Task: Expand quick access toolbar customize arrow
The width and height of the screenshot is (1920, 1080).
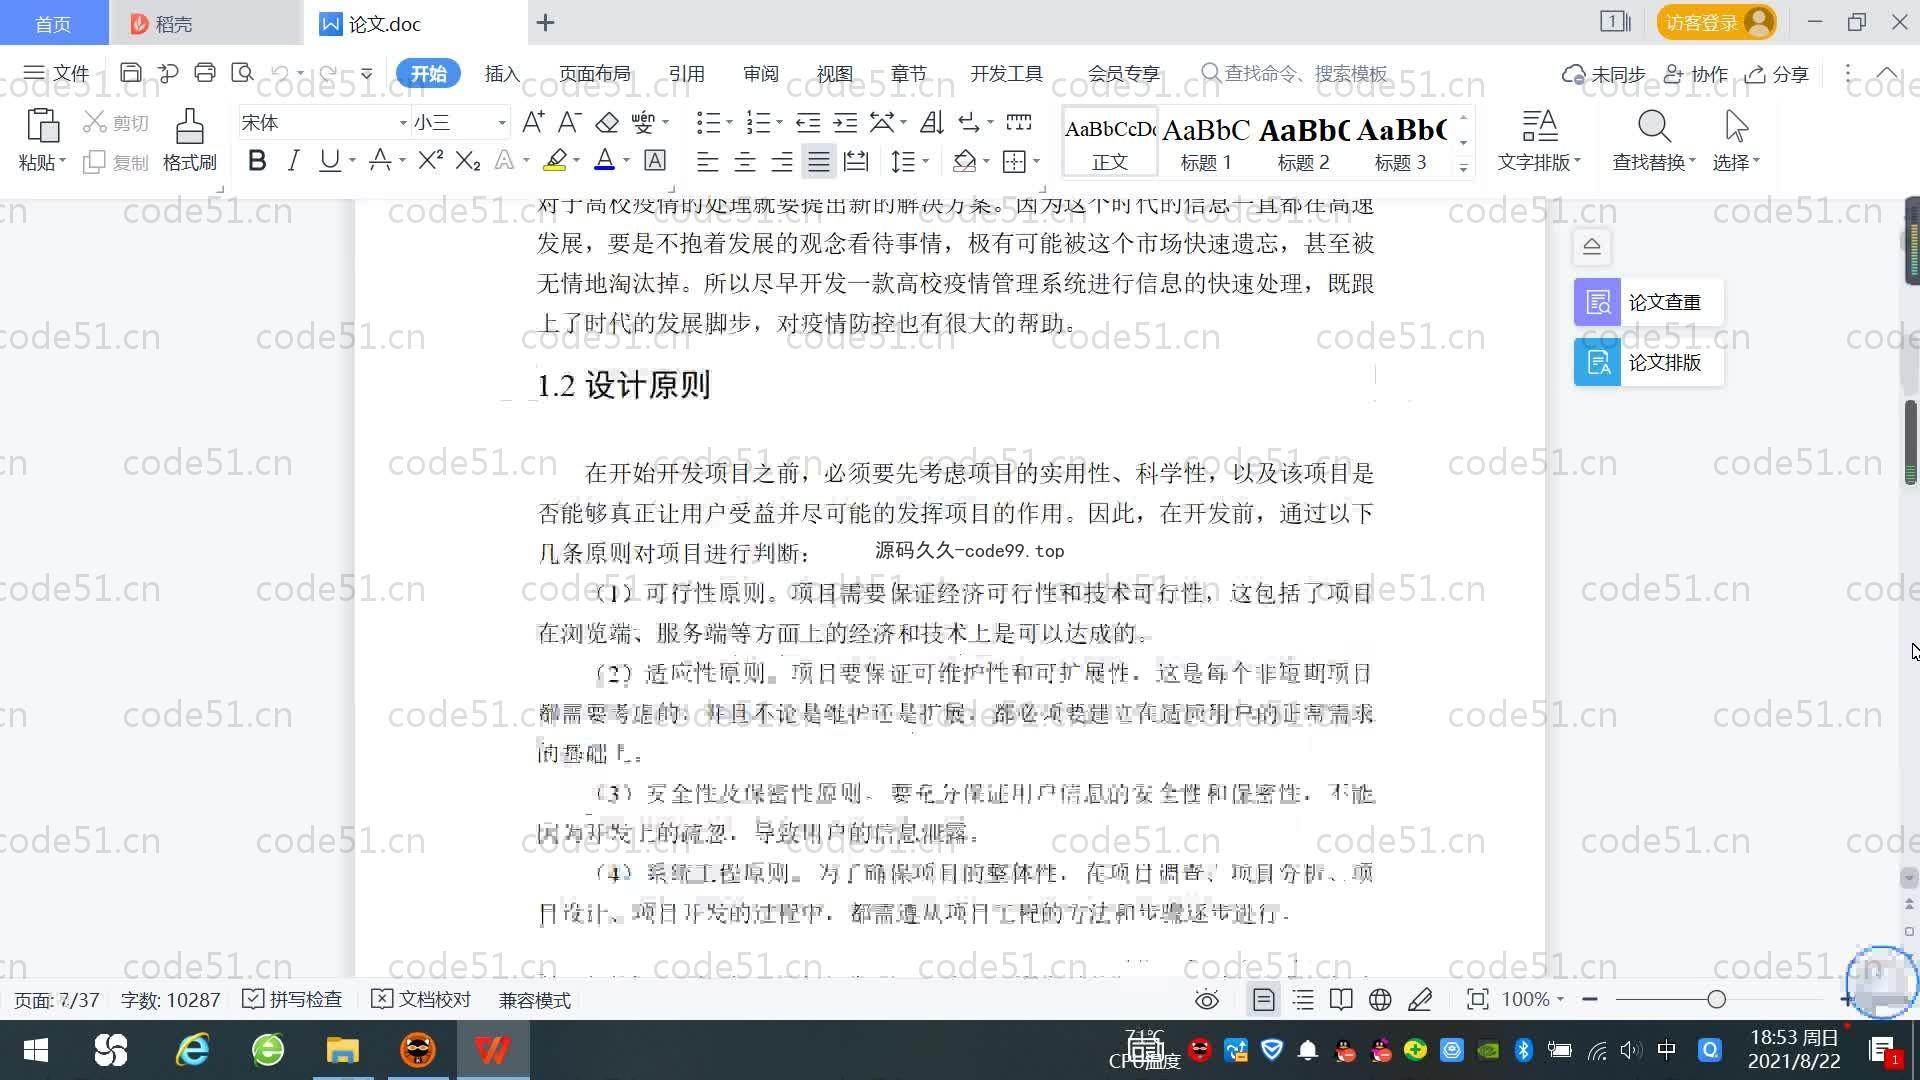Action: click(x=367, y=73)
